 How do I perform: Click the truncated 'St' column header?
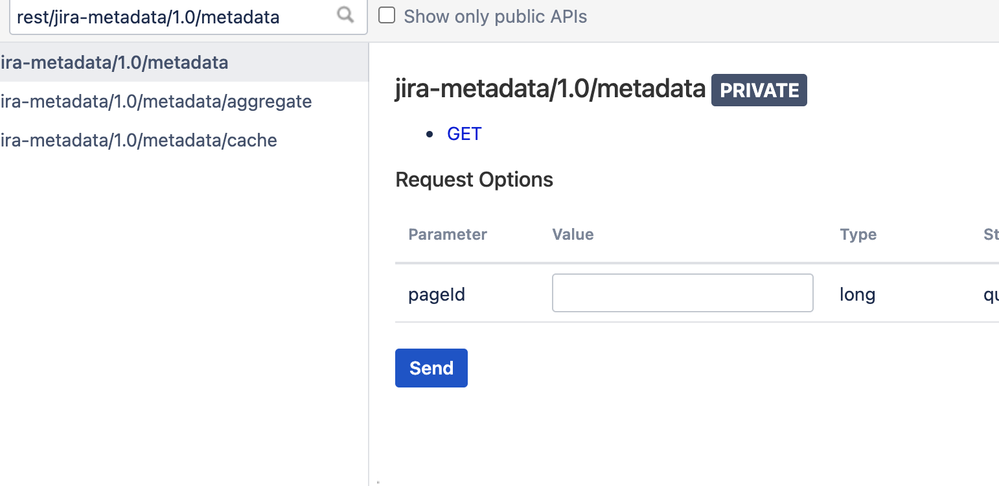pos(990,235)
